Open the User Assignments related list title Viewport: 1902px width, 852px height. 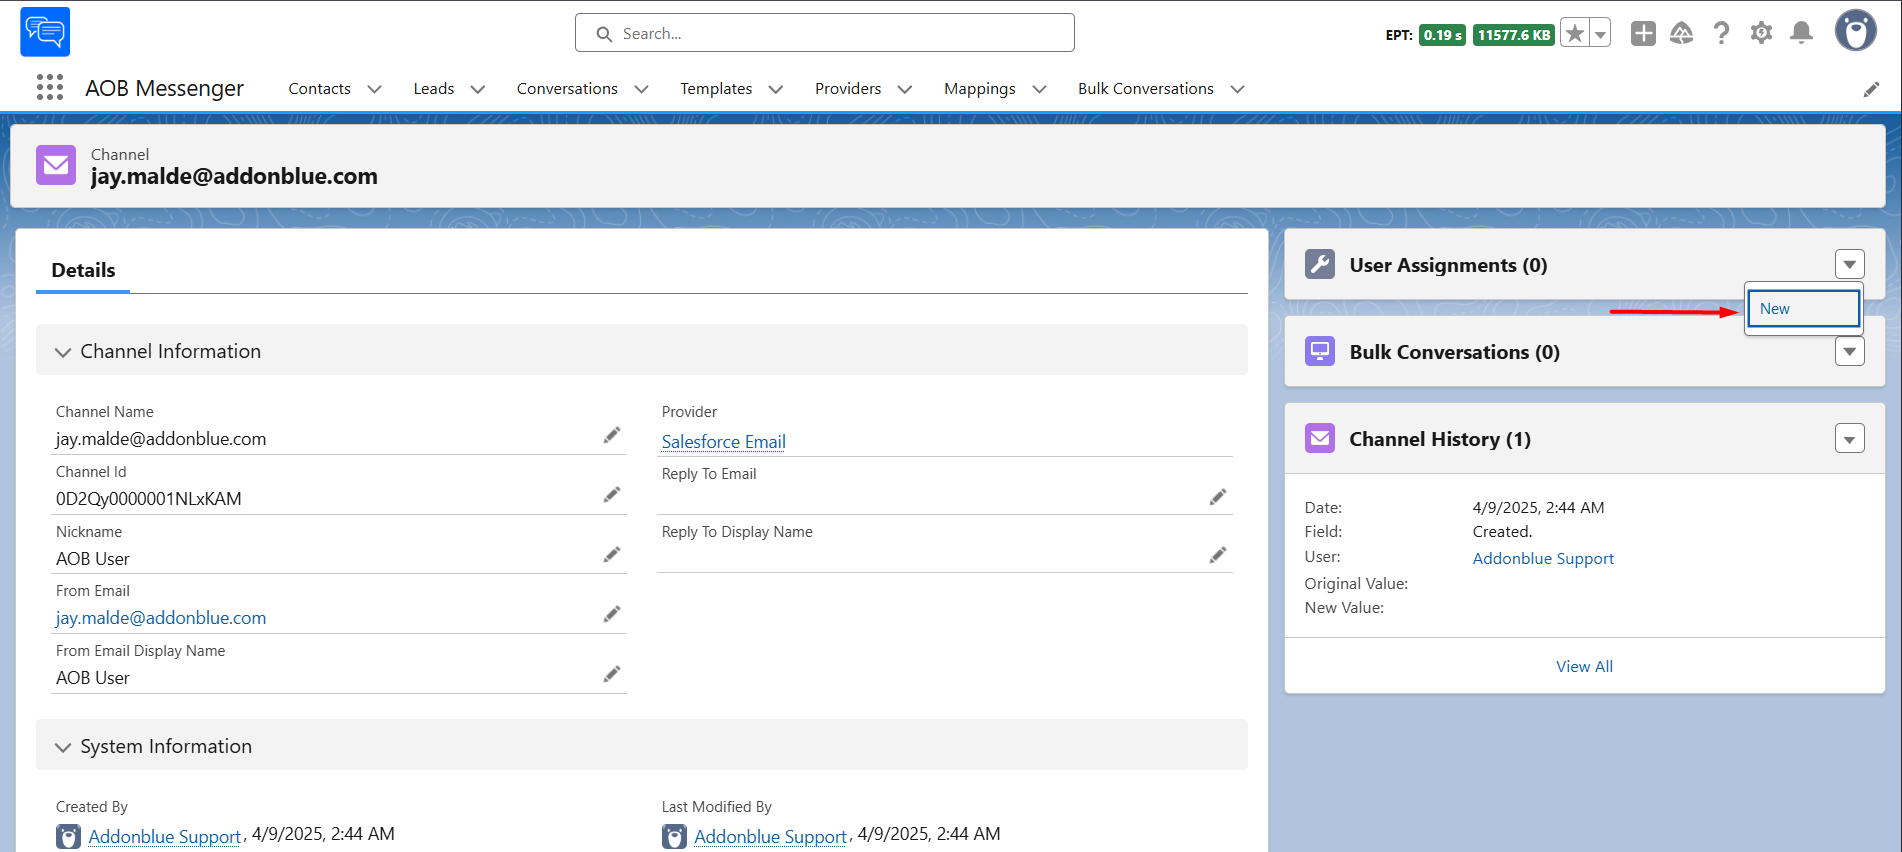(1448, 265)
